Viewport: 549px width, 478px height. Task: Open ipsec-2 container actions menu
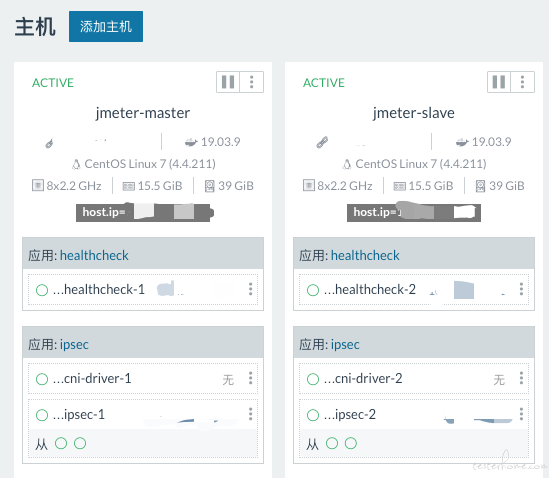click(x=521, y=414)
